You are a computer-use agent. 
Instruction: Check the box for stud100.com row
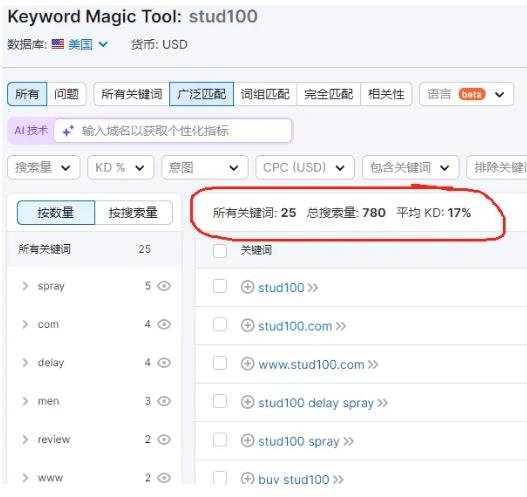click(220, 325)
